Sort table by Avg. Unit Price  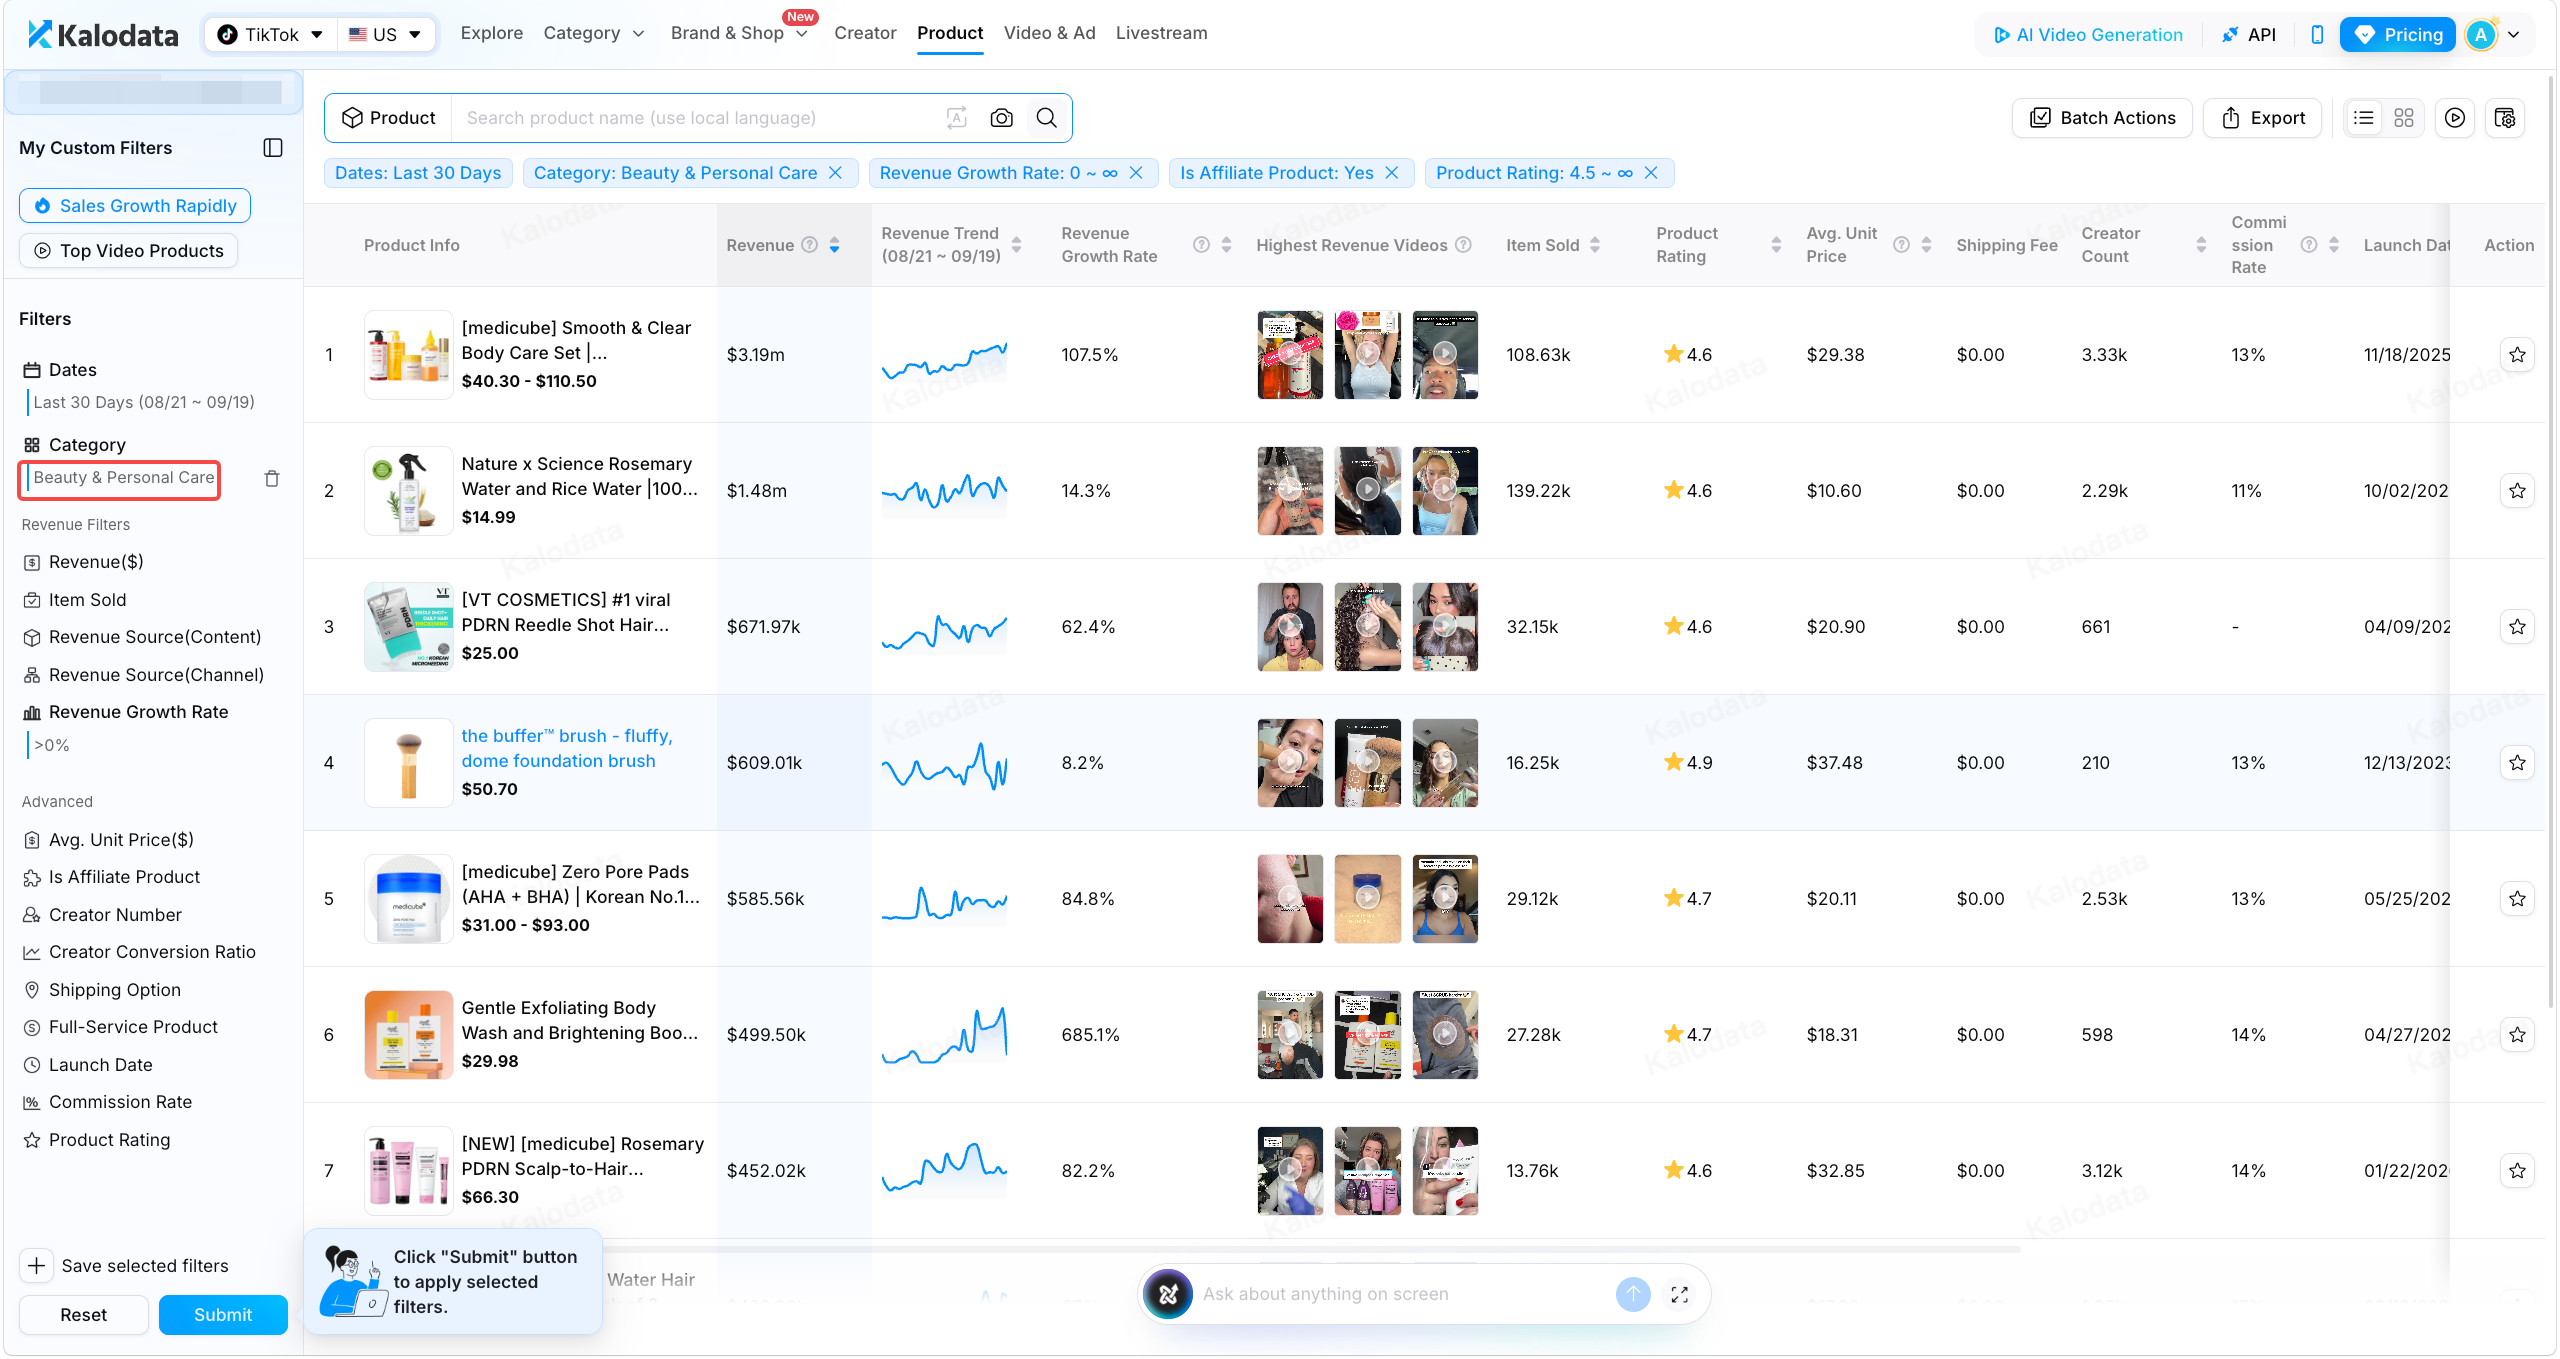[1926, 245]
